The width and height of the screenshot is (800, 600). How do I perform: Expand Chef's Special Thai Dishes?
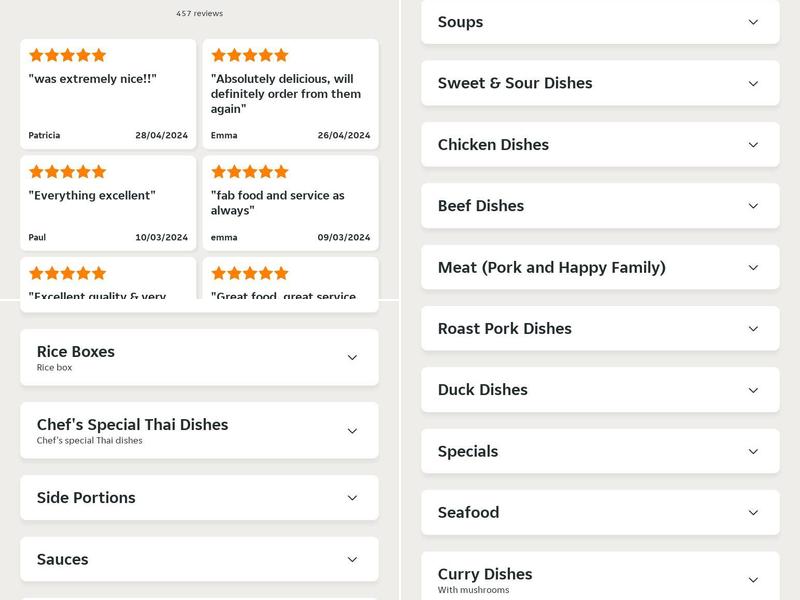pyautogui.click(x=199, y=430)
